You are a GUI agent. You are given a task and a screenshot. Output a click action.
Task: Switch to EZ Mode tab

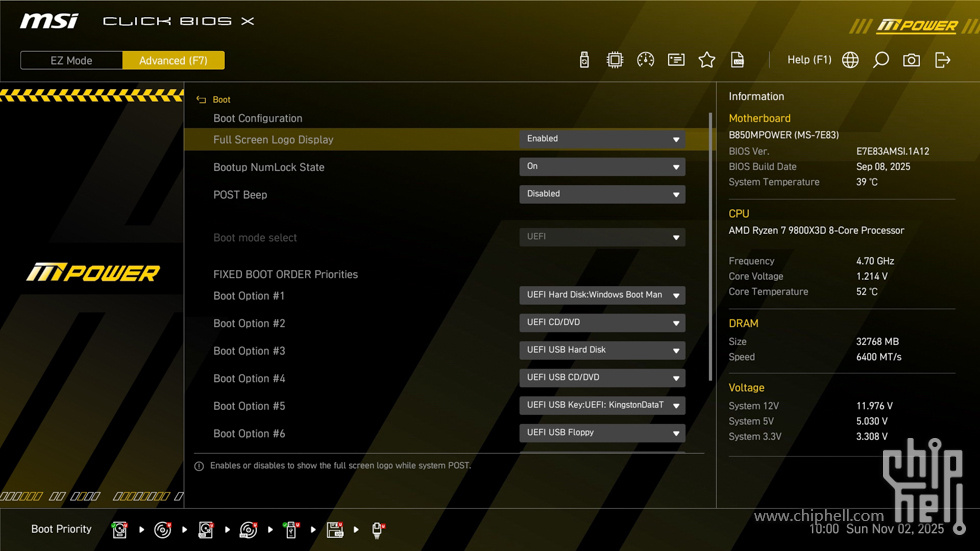click(x=72, y=60)
